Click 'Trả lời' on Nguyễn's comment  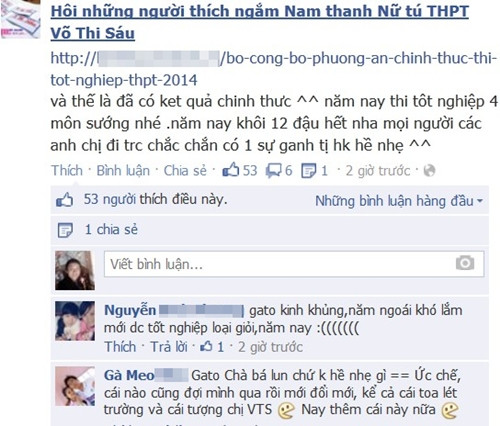pos(169,347)
